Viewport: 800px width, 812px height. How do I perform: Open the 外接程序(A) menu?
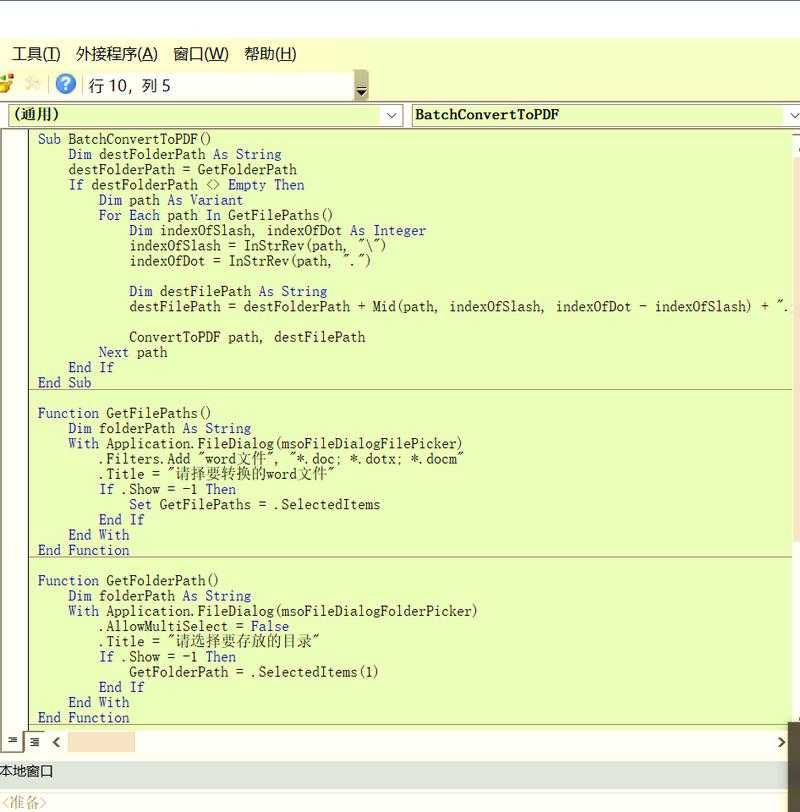click(117, 54)
